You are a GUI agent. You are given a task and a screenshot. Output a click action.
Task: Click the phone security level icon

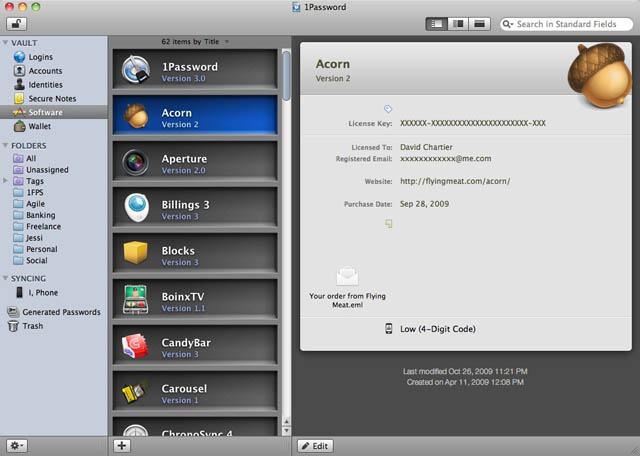tap(389, 329)
